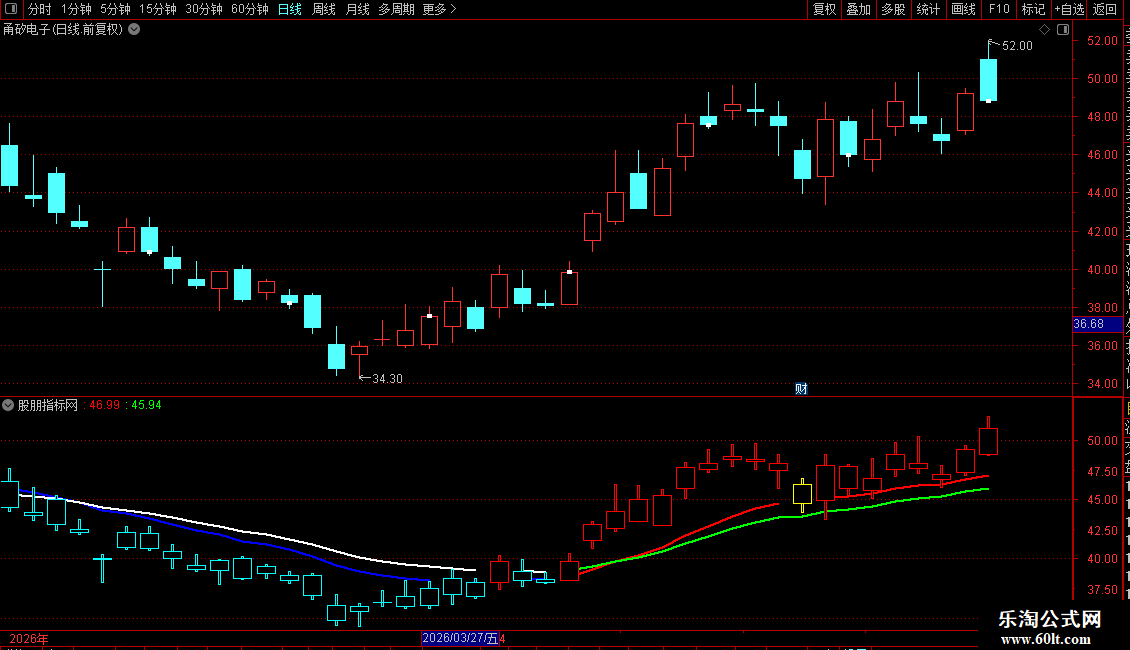1130x650 pixels.
Task: Expand the 股朋指标网 indicator dropdown
Action: click(8, 405)
